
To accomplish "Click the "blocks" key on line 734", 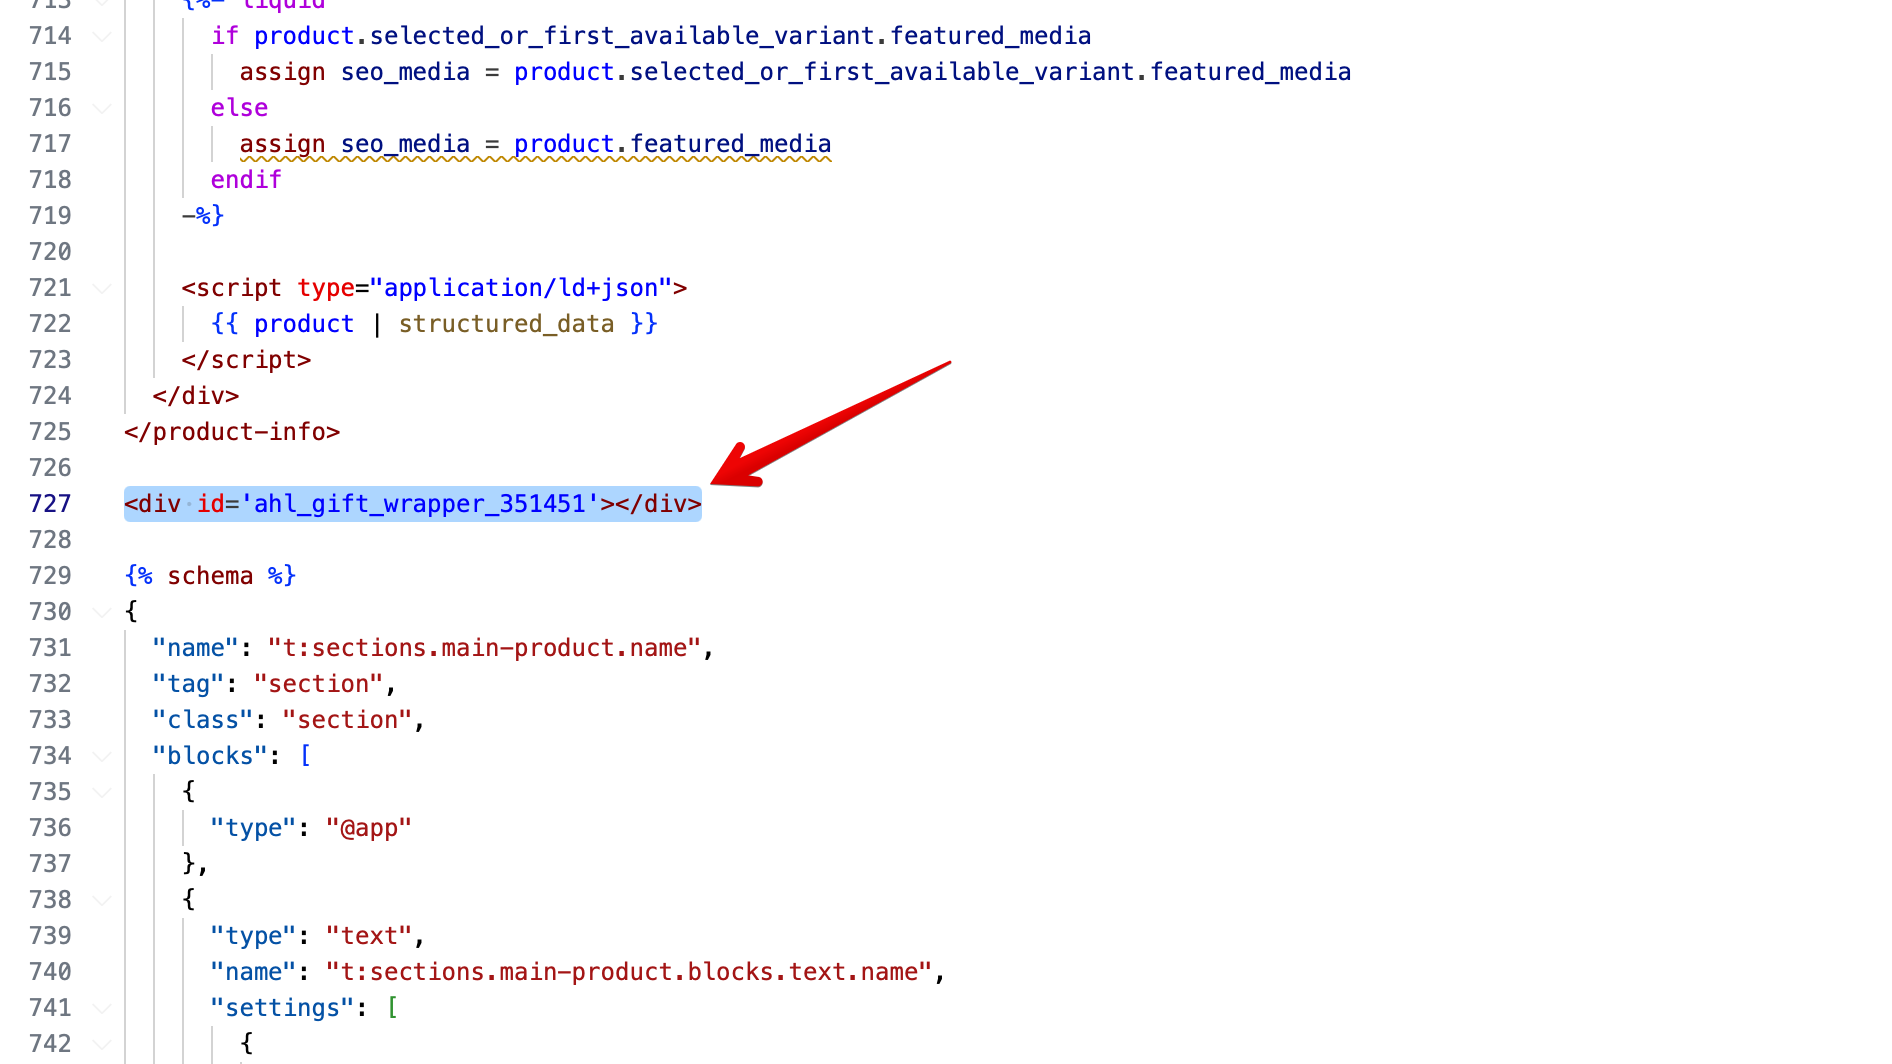I will click(210, 756).
